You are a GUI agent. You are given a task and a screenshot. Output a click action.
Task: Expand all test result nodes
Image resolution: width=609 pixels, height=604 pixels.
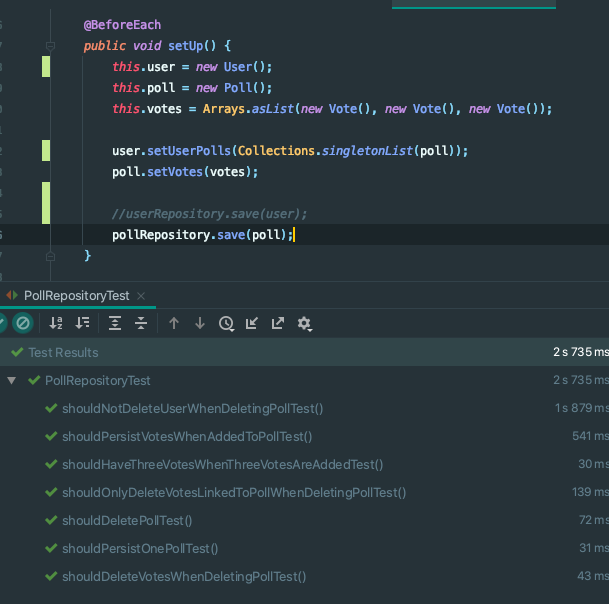click(x=115, y=323)
